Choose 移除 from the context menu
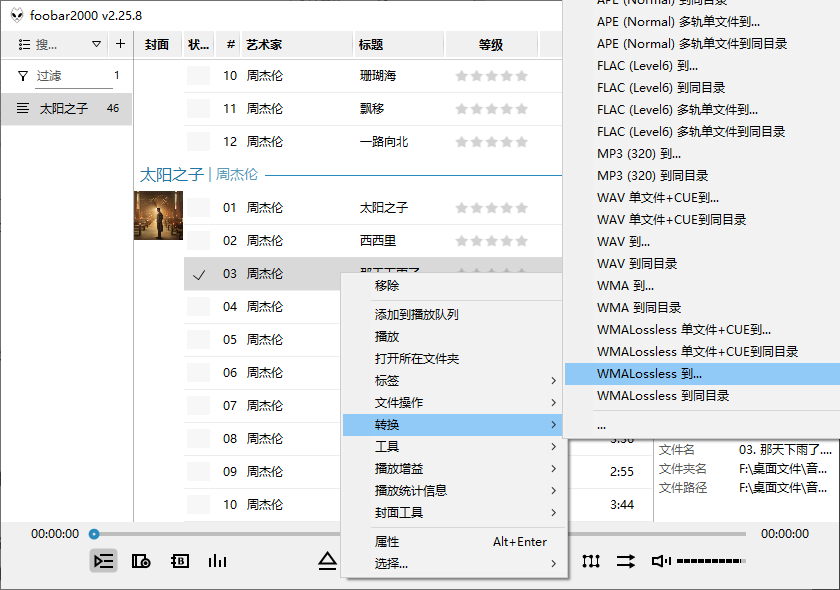The height and width of the screenshot is (590, 840). coord(452,286)
